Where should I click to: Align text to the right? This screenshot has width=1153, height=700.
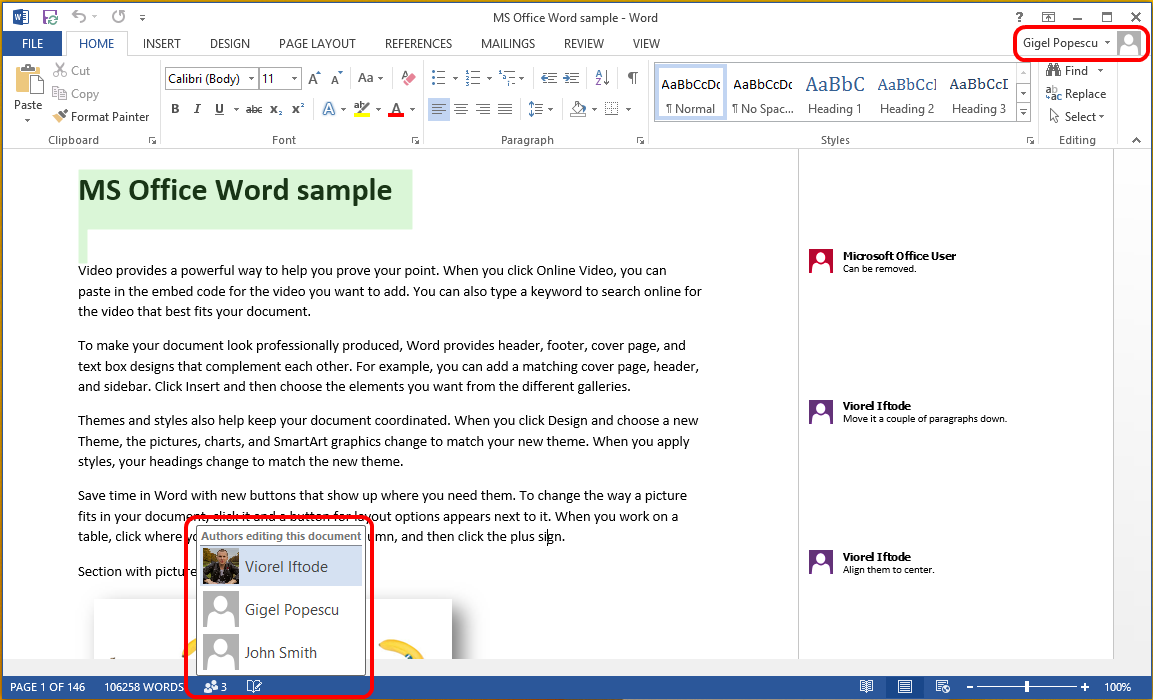[x=483, y=109]
